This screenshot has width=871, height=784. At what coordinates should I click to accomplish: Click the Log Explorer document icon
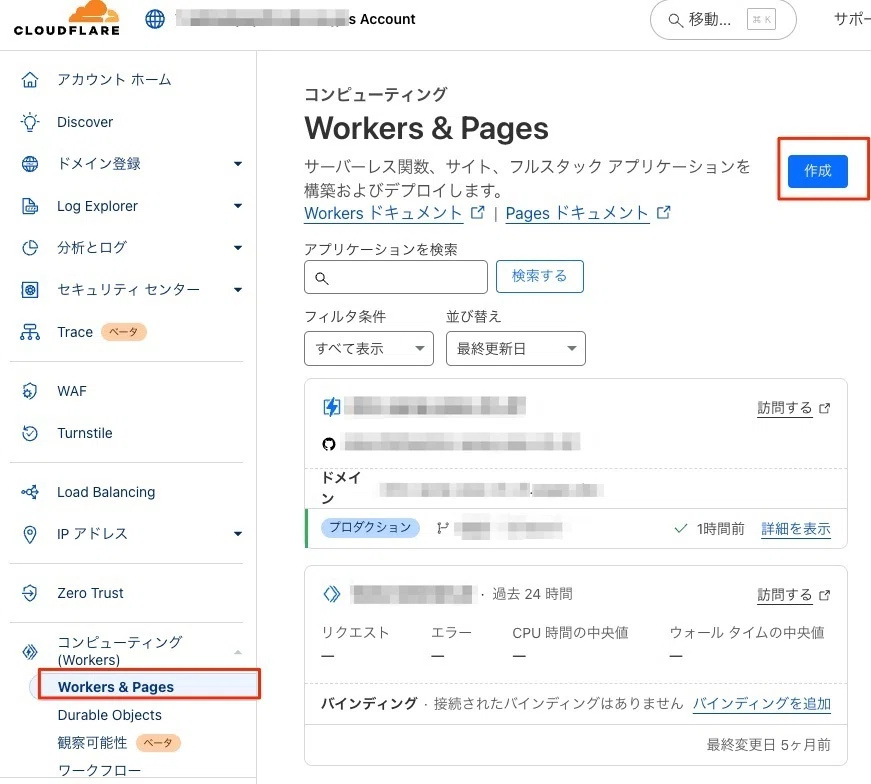click(x=30, y=206)
